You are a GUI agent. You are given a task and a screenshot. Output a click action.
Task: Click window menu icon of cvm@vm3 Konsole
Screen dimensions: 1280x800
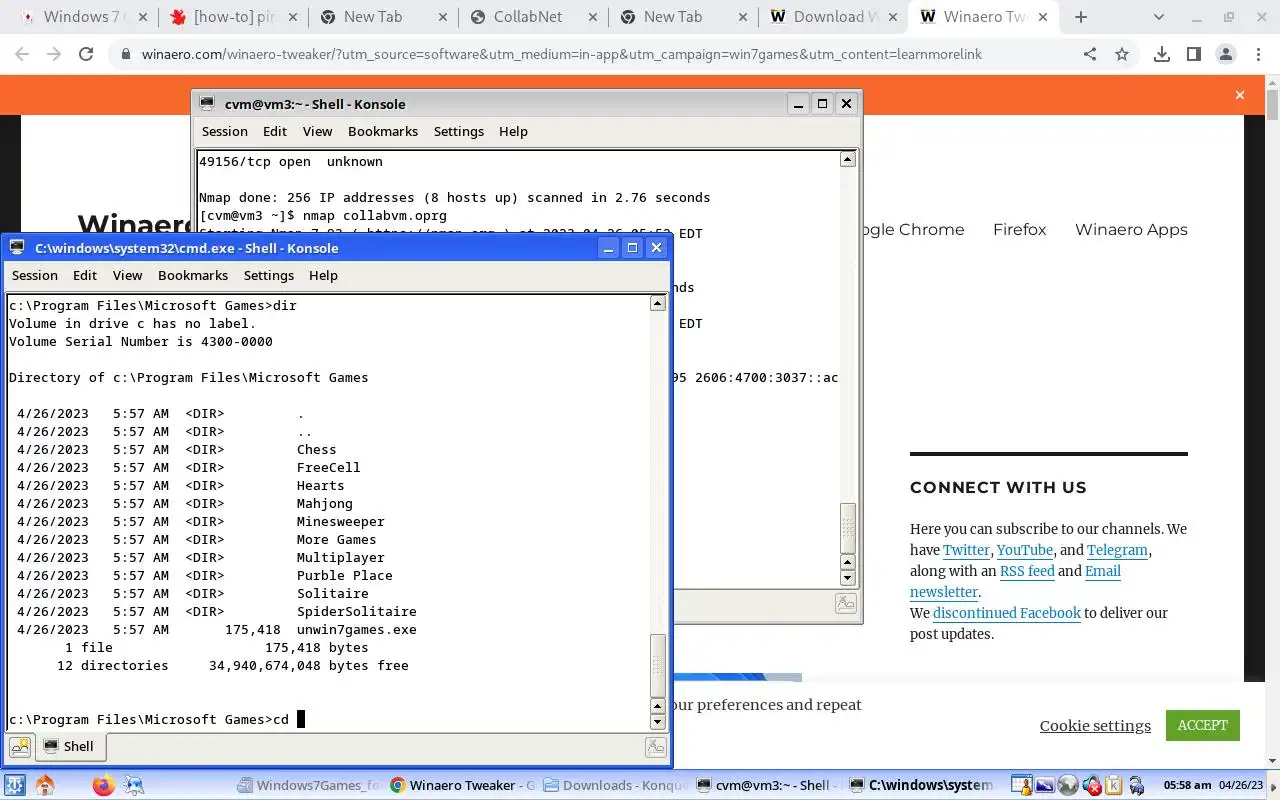pos(207,104)
